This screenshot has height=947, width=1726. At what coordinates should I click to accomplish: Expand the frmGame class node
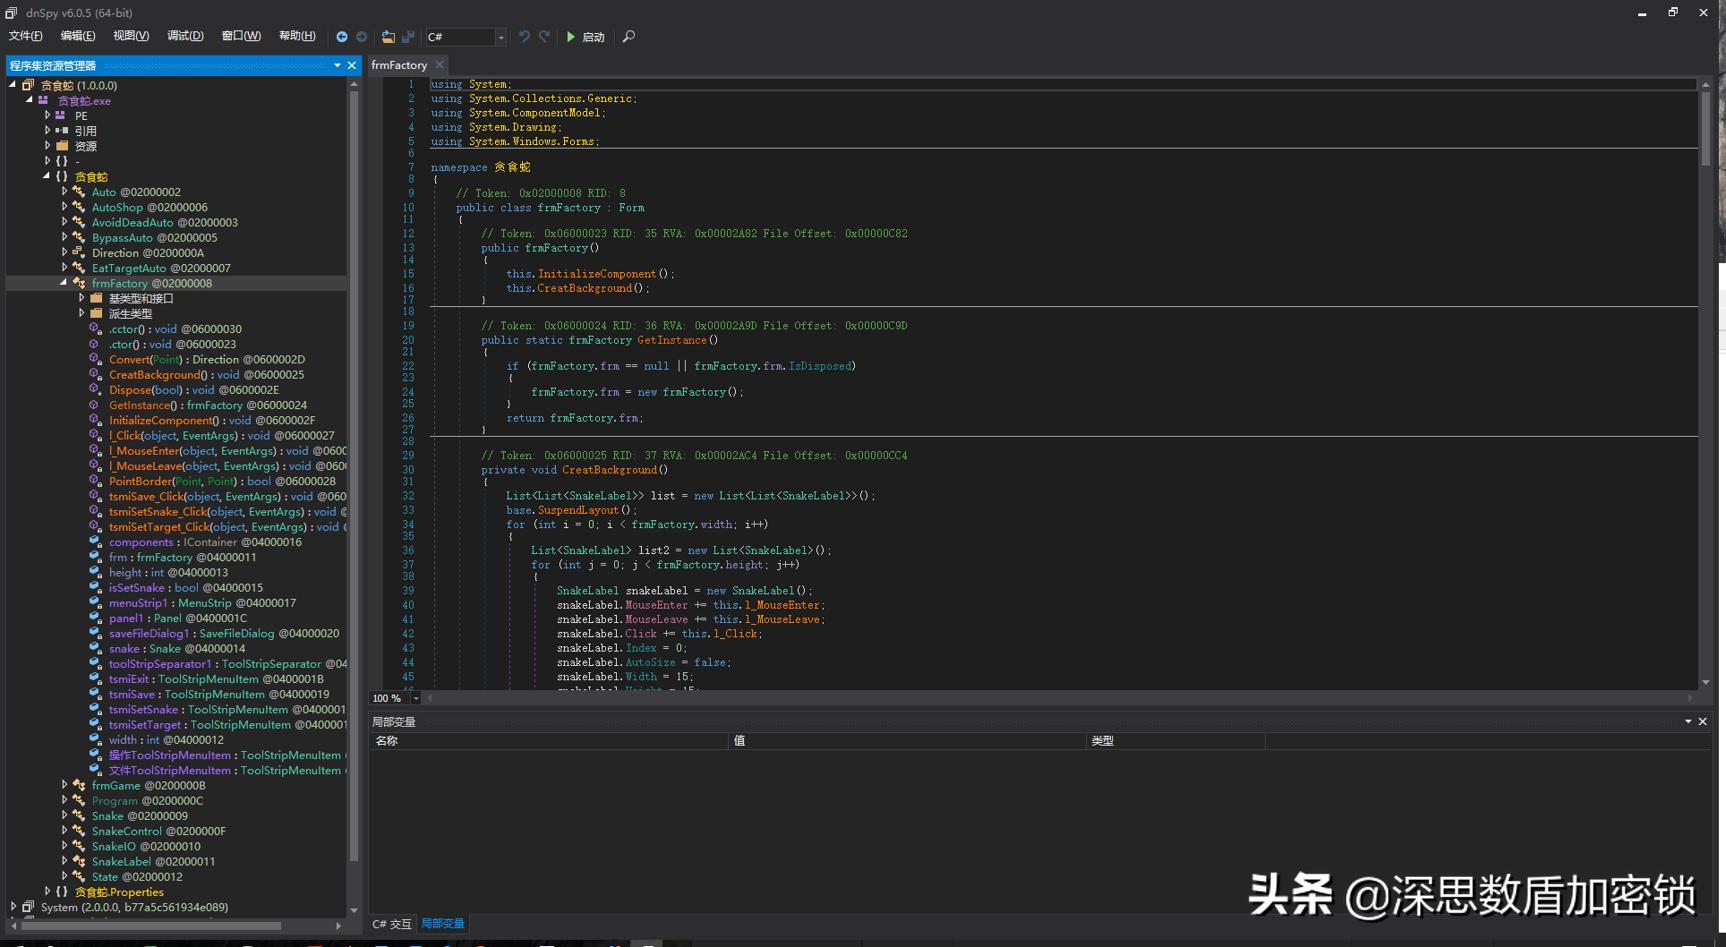pyautogui.click(x=64, y=786)
